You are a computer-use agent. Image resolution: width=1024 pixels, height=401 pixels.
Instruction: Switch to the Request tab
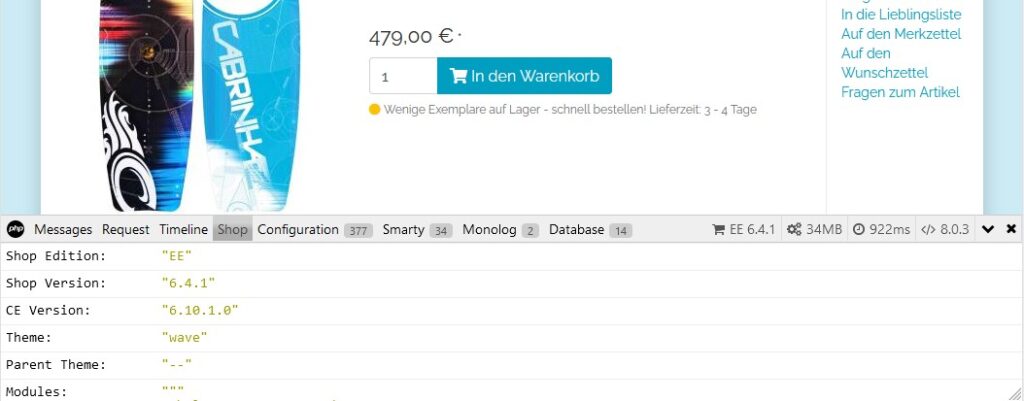point(126,230)
